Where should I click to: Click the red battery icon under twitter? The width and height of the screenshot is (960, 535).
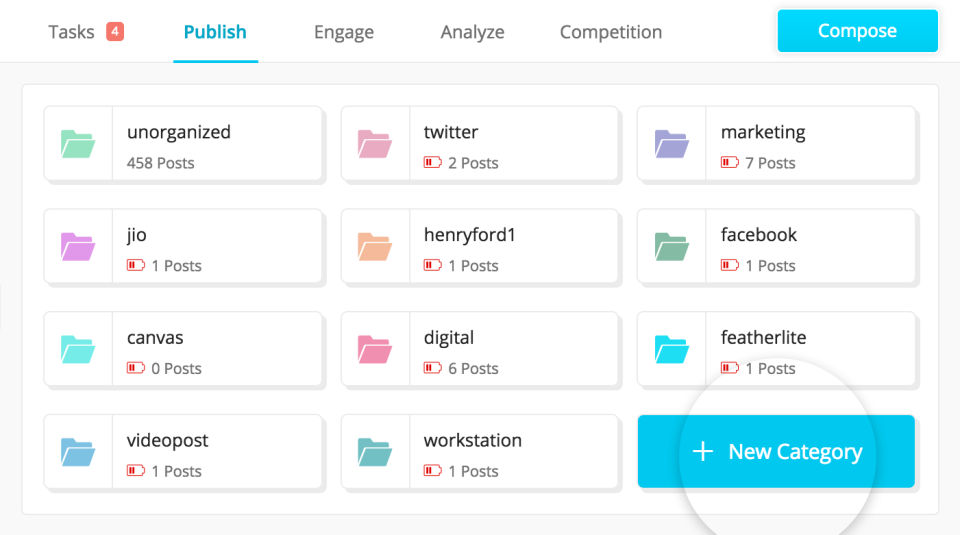click(x=433, y=163)
